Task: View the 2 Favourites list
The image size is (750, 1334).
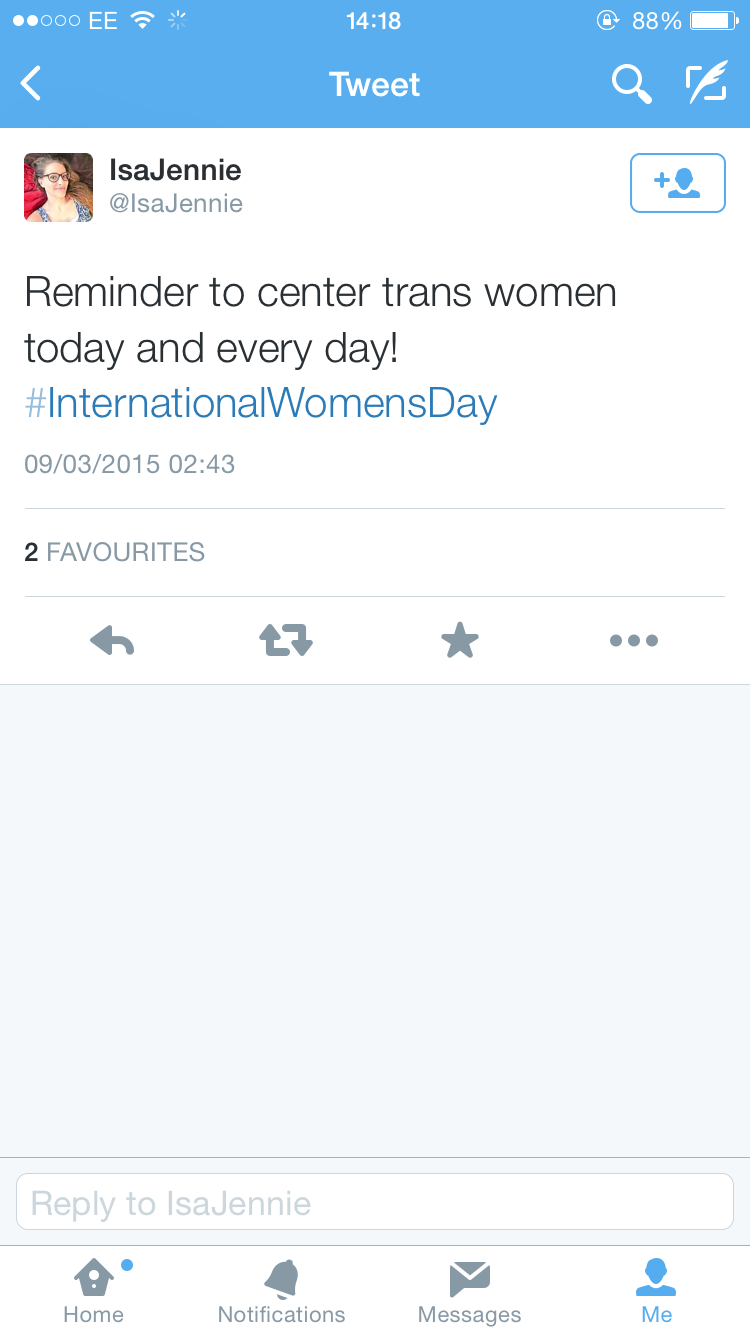Action: pyautogui.click(x=114, y=552)
